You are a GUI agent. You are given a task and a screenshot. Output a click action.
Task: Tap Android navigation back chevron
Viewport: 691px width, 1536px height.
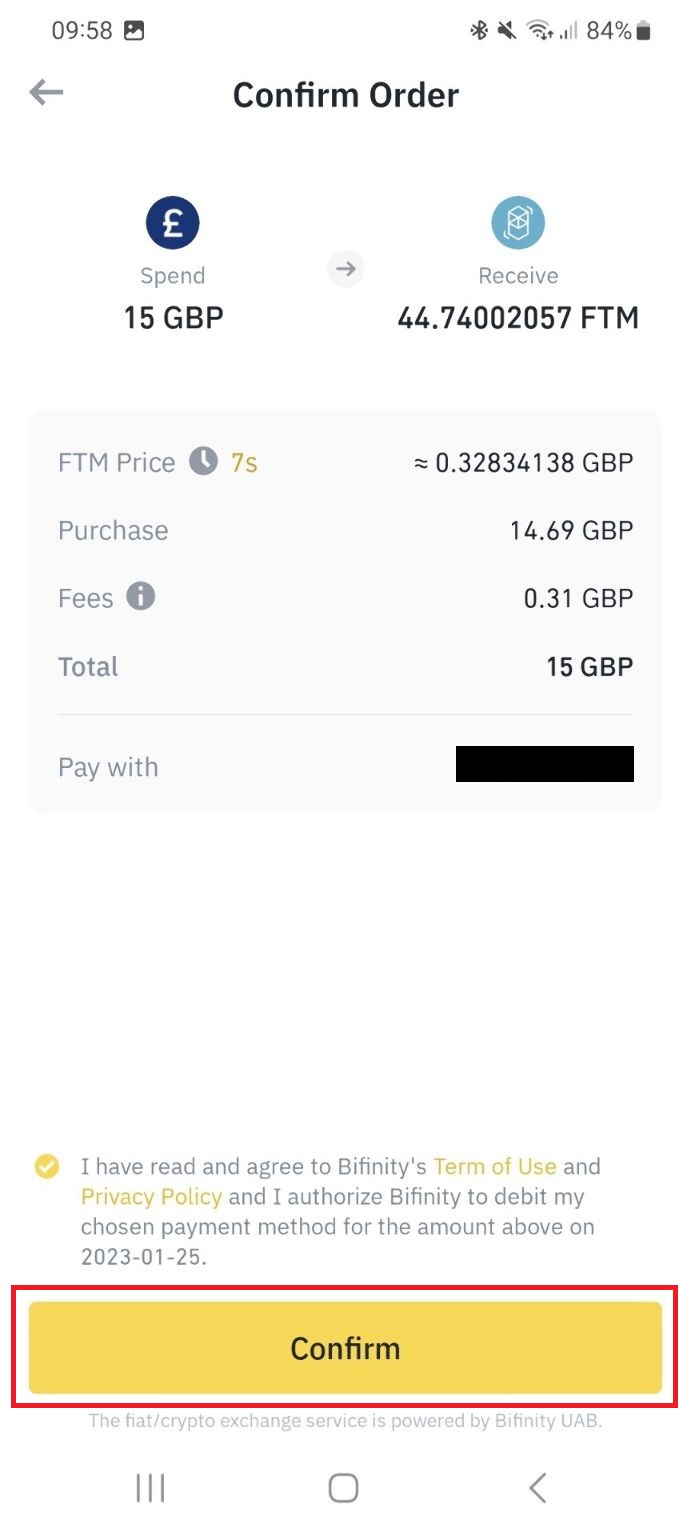click(x=538, y=1488)
